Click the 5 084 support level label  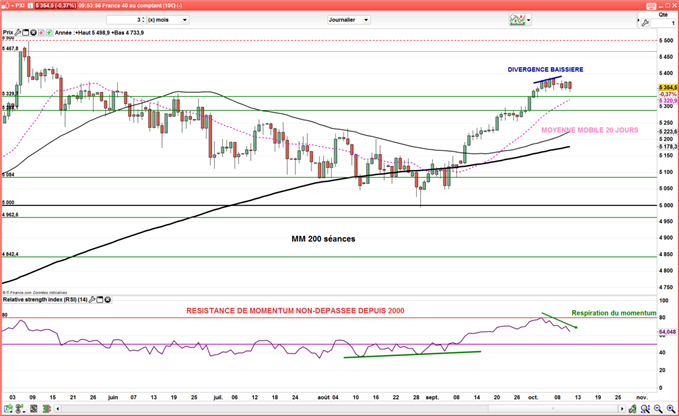click(x=8, y=174)
